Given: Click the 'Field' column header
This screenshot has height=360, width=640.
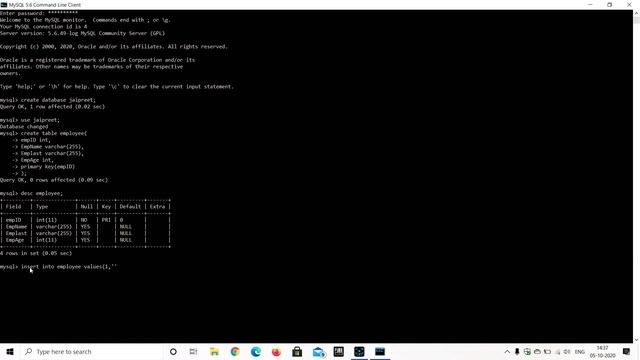Looking at the screenshot, I should (13, 207).
